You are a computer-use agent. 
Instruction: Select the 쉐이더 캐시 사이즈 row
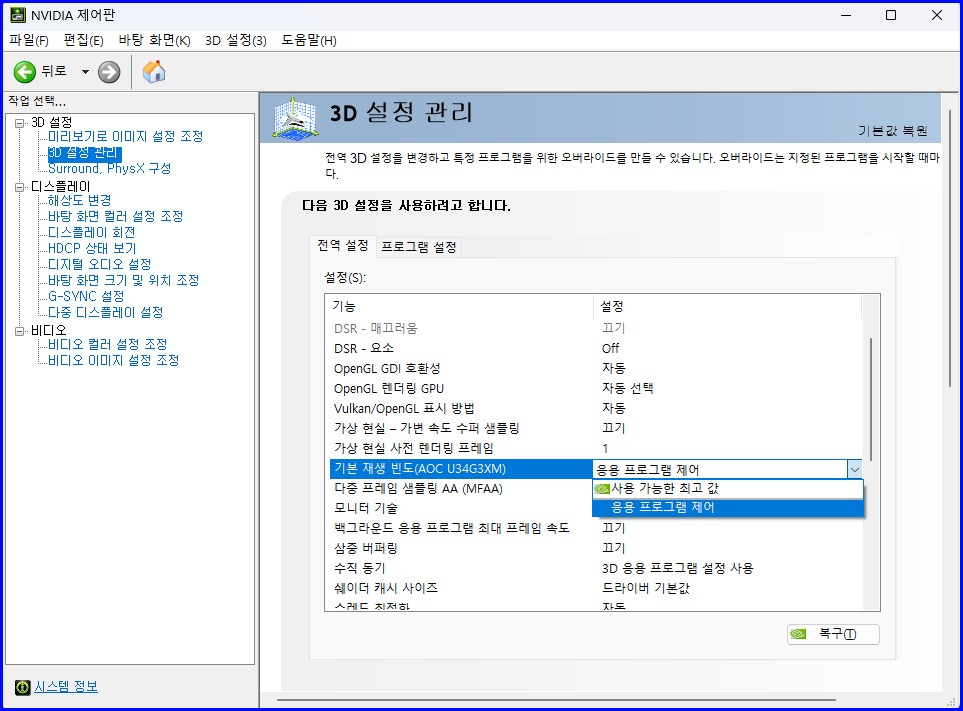coord(596,588)
